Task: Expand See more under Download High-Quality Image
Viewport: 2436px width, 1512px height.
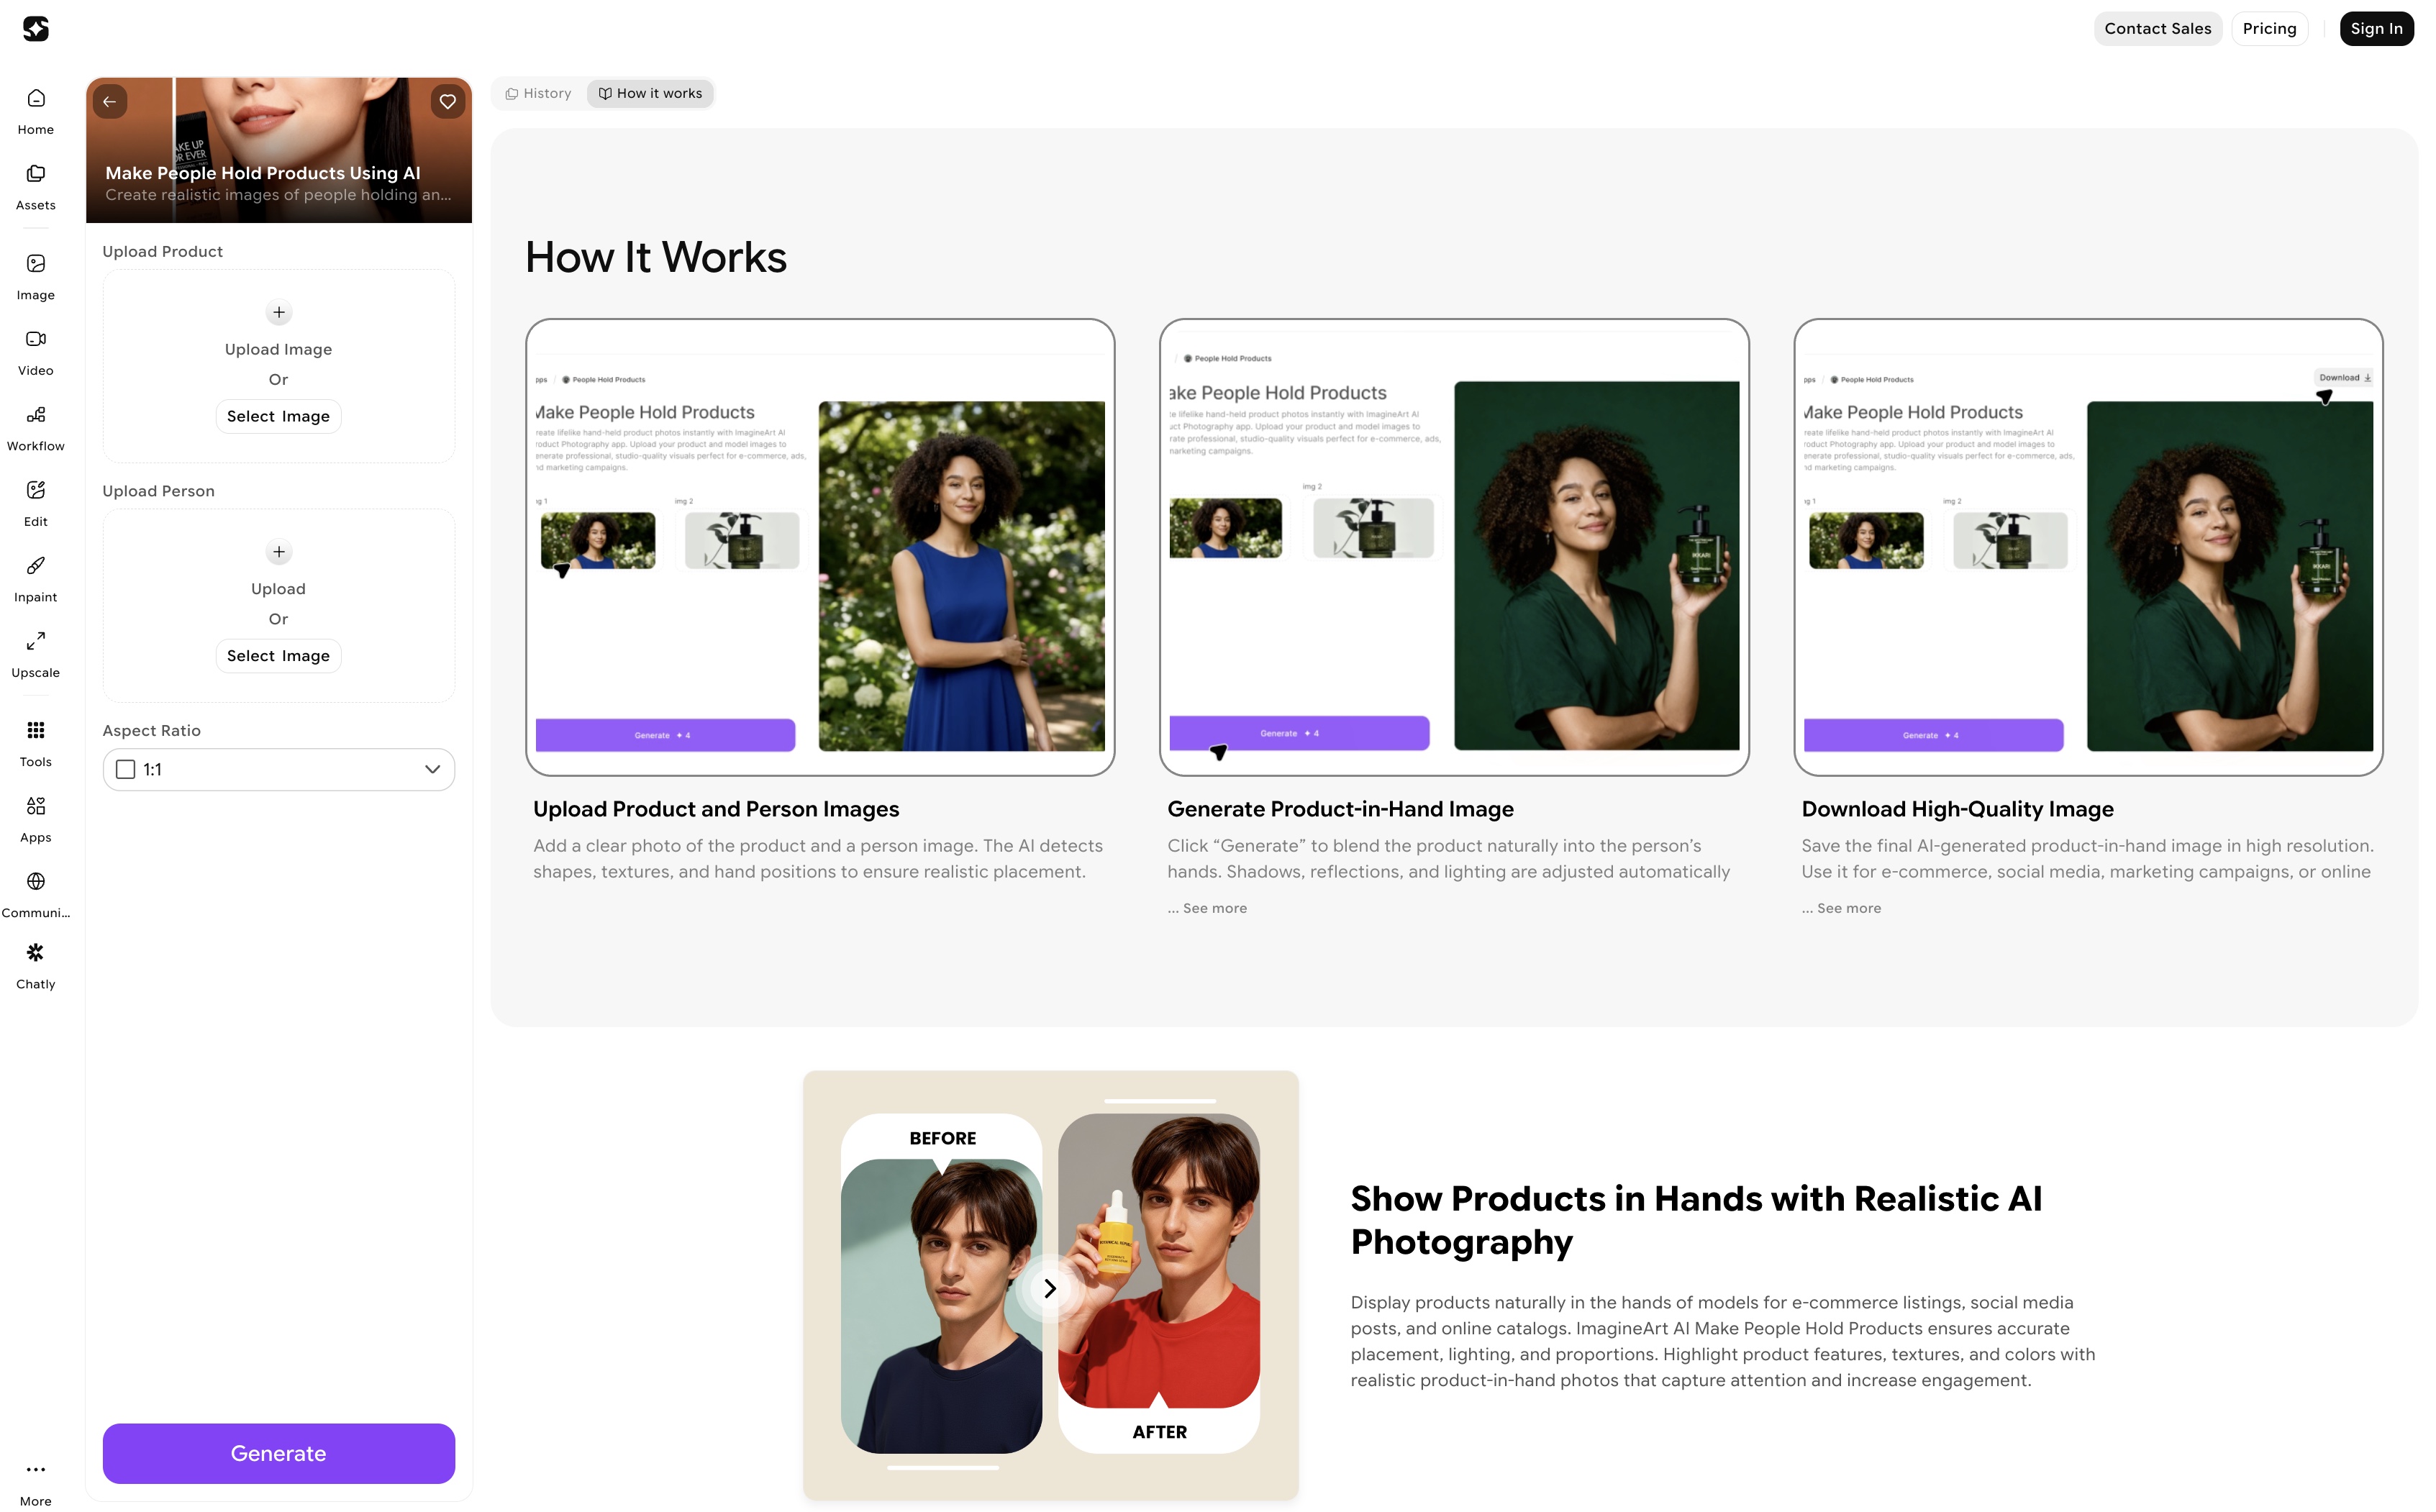Action: pos(1848,908)
